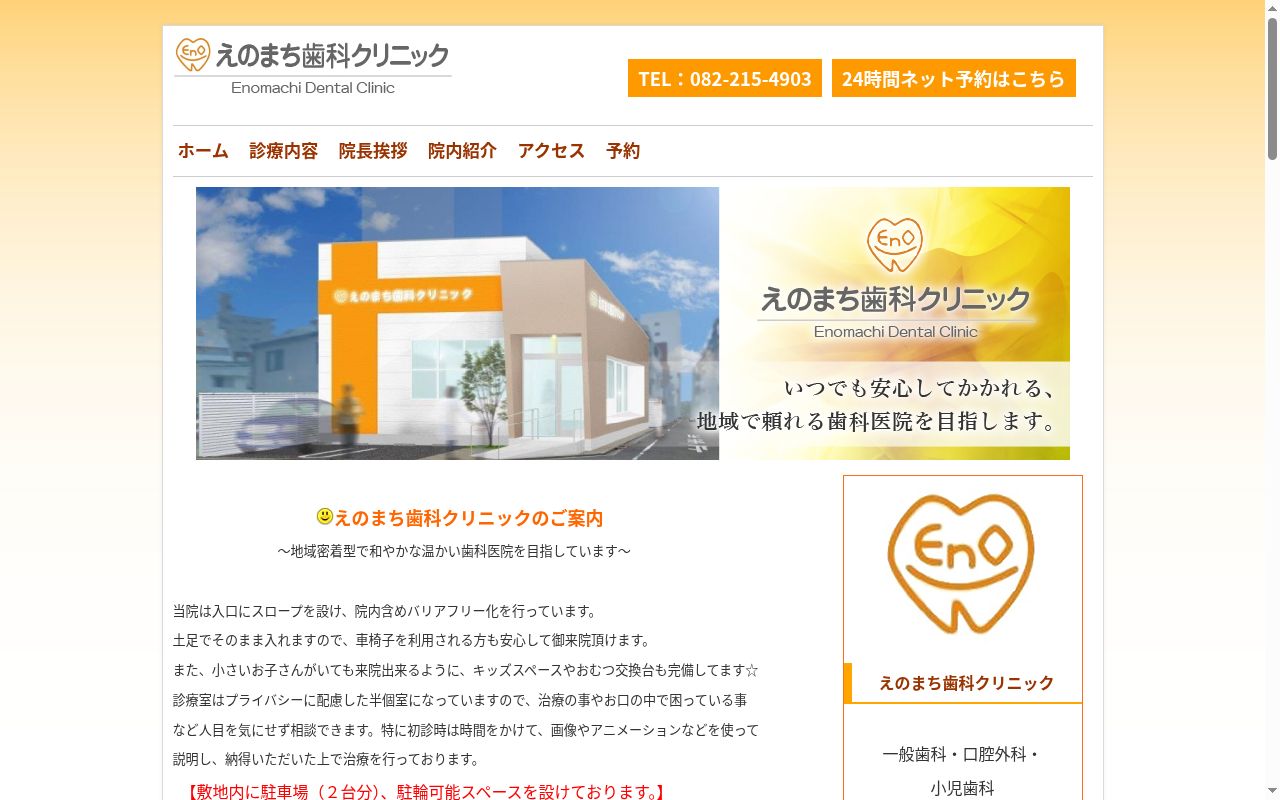
Task: Click the scrollbar down arrow
Action: click(x=1272, y=792)
